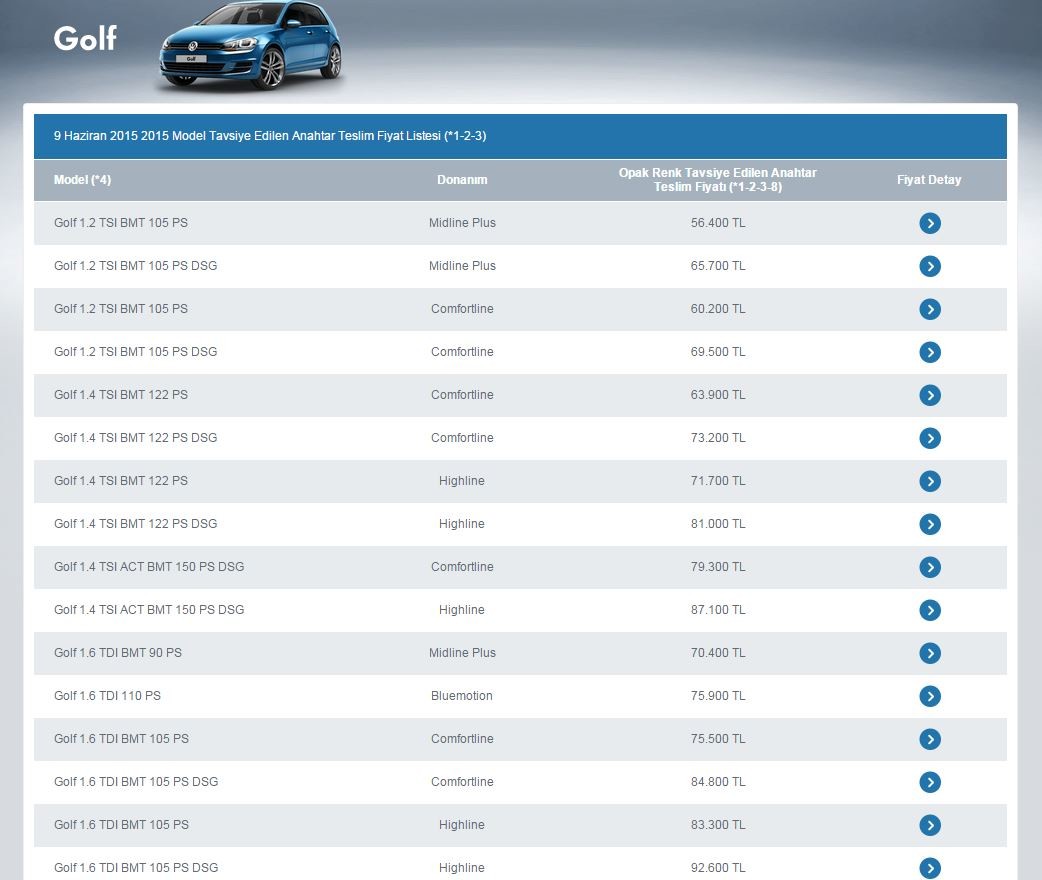Click the Golf title in header
1042x880 pixels.
click(x=85, y=38)
